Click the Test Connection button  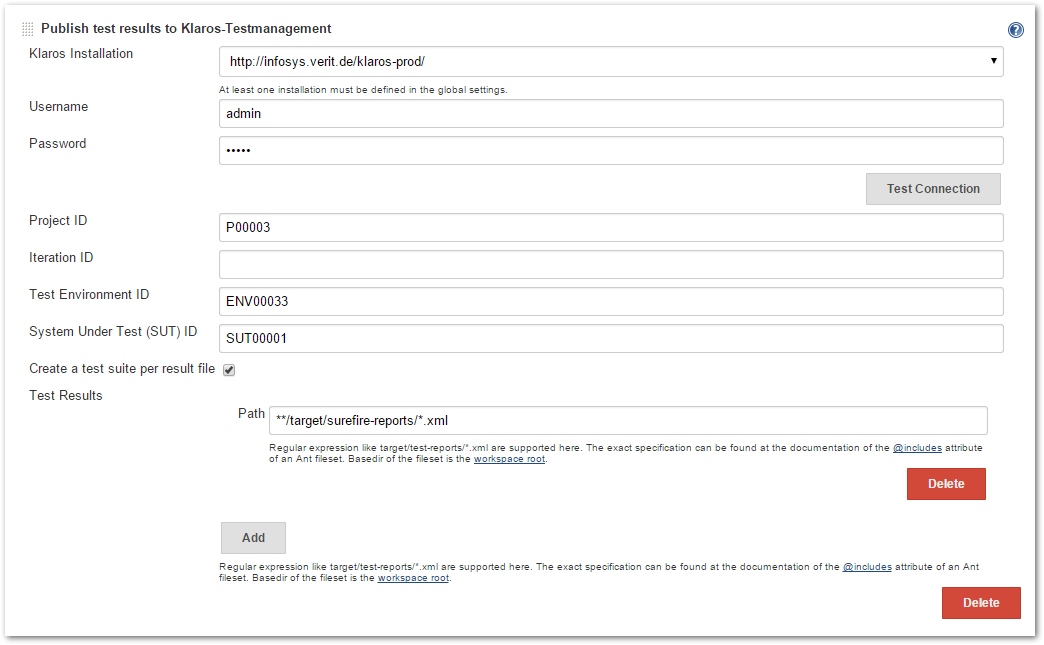point(933,189)
